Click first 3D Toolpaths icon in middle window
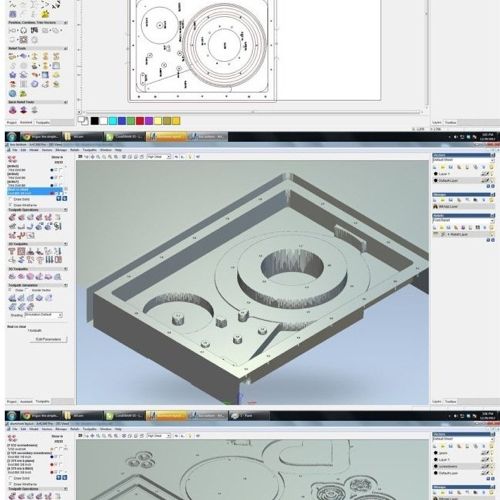500x500 pixels. (x=12, y=276)
